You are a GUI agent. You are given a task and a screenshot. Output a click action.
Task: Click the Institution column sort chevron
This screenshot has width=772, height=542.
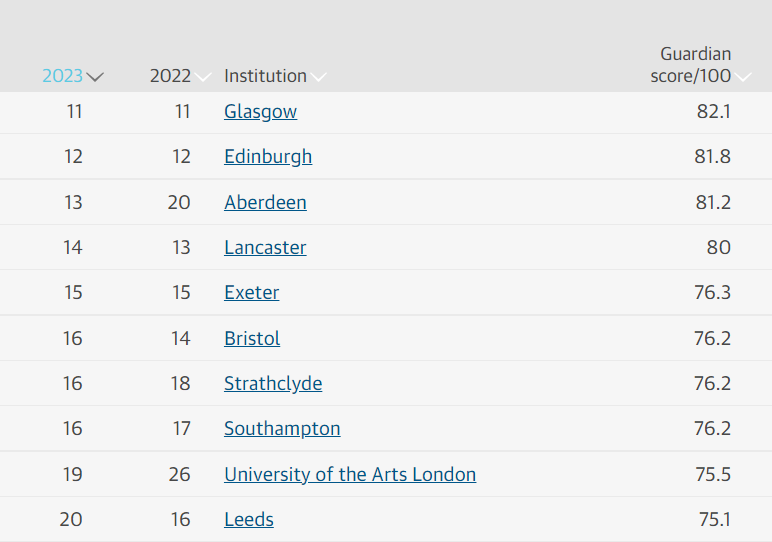pyautogui.click(x=319, y=77)
